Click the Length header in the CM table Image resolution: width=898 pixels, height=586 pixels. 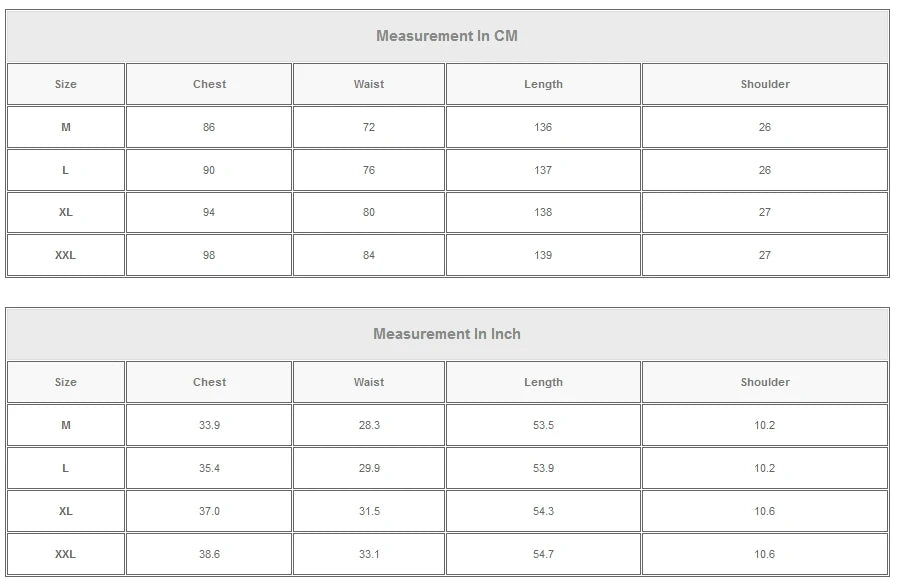pos(543,84)
